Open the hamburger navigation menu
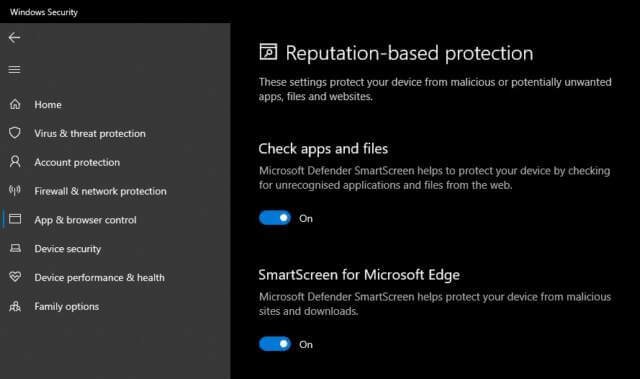Image resolution: width=640 pixels, height=379 pixels. [14, 69]
